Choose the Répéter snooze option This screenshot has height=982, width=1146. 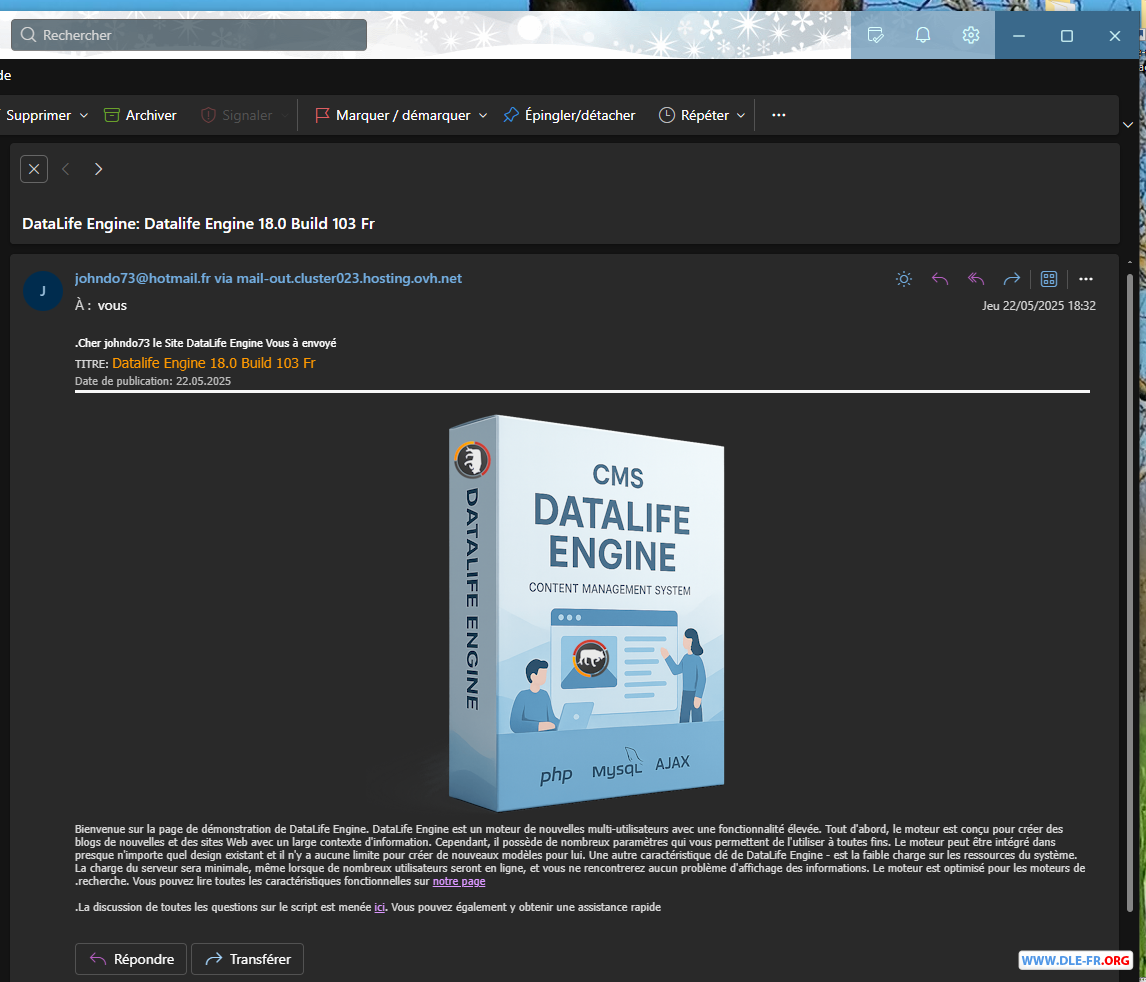(705, 115)
